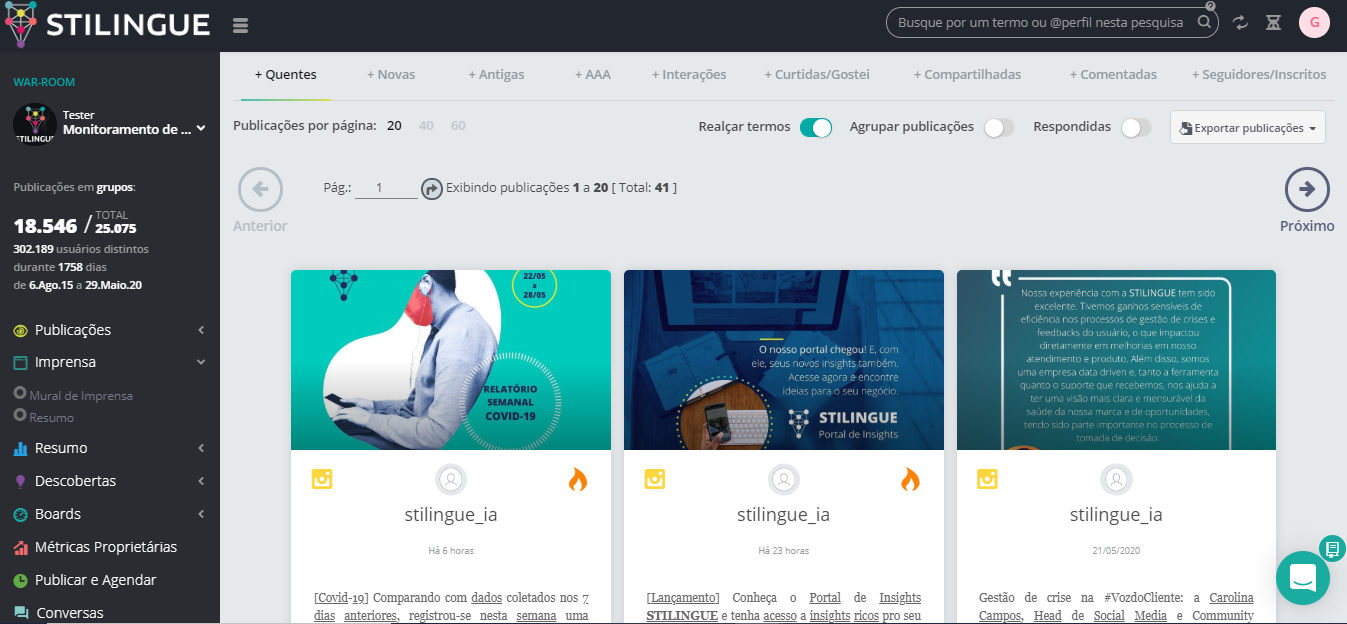Image resolution: width=1347 pixels, height=624 pixels.
Task: Turn on the Respondidas toggle
Action: click(1135, 128)
